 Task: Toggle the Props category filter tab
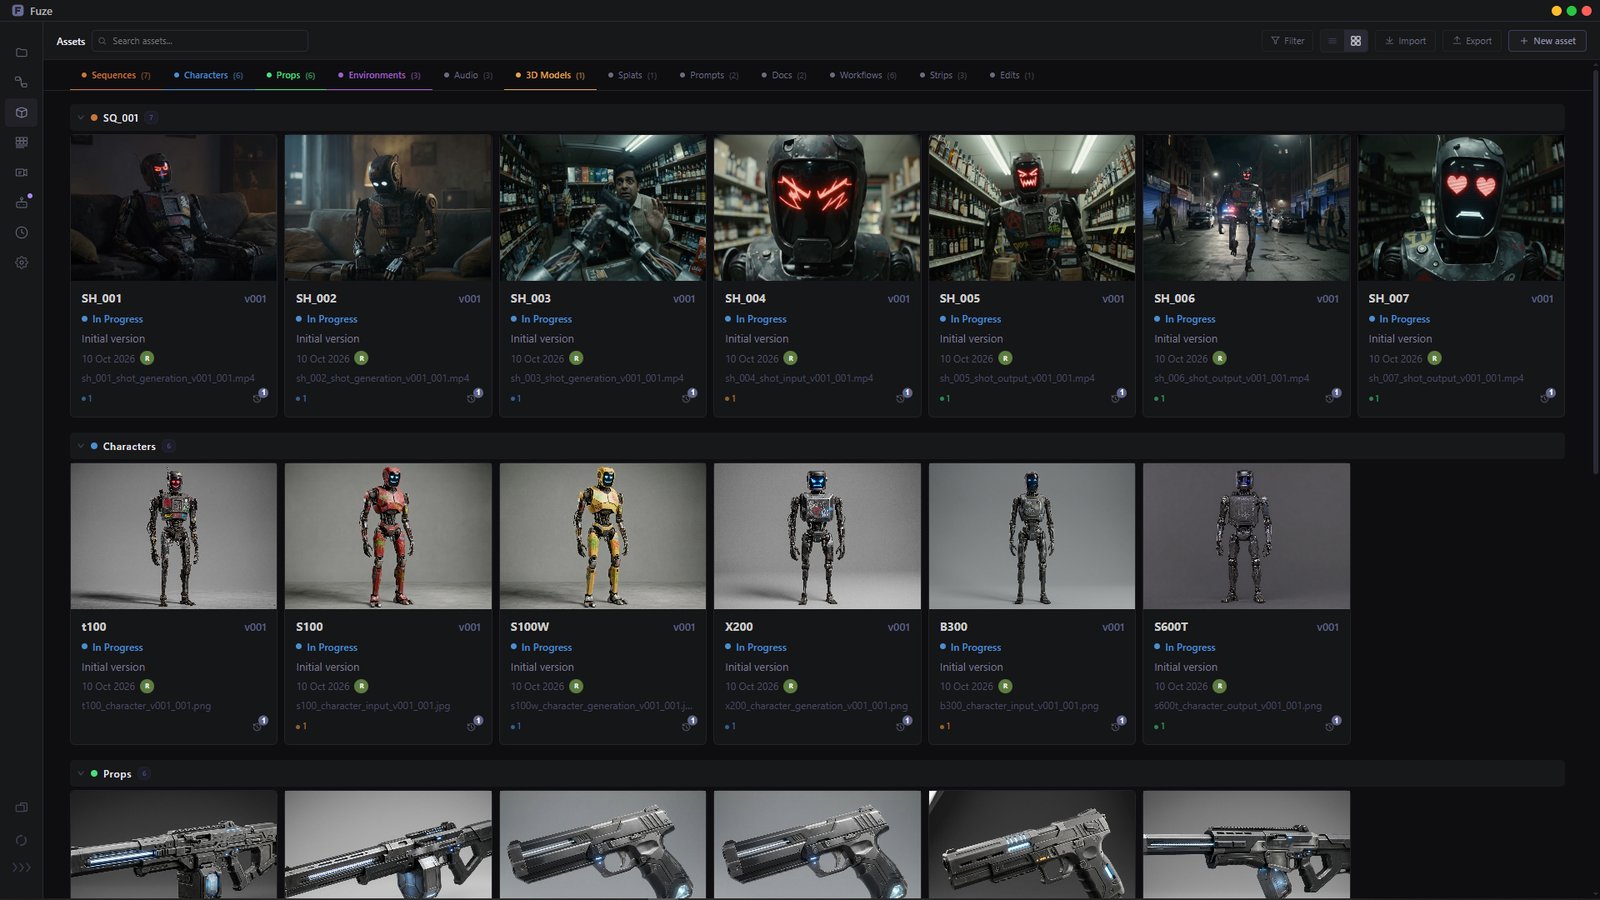point(291,75)
